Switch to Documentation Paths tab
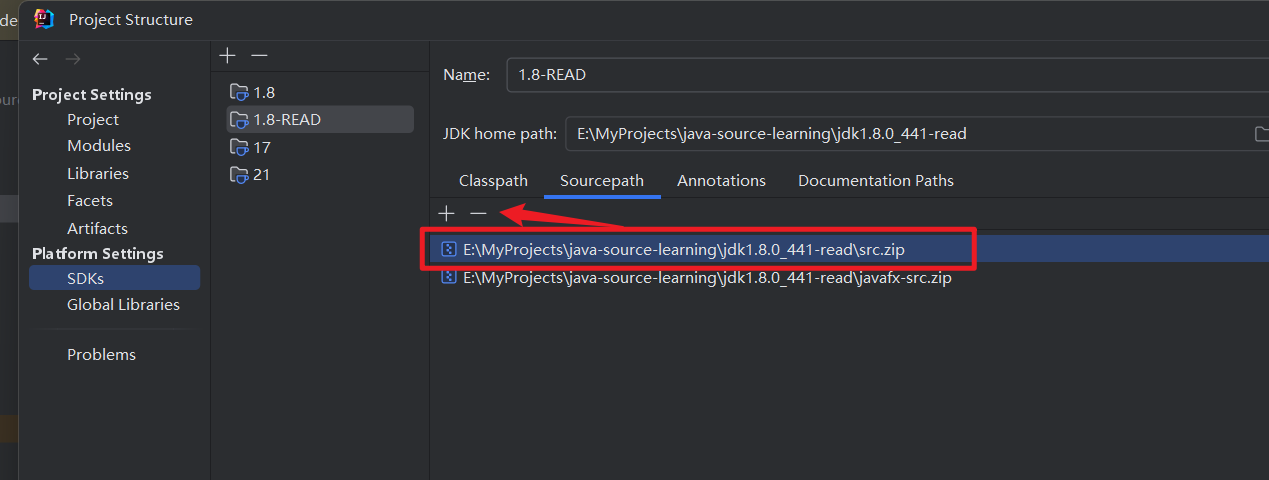The width and height of the screenshot is (1269, 480). coord(875,181)
